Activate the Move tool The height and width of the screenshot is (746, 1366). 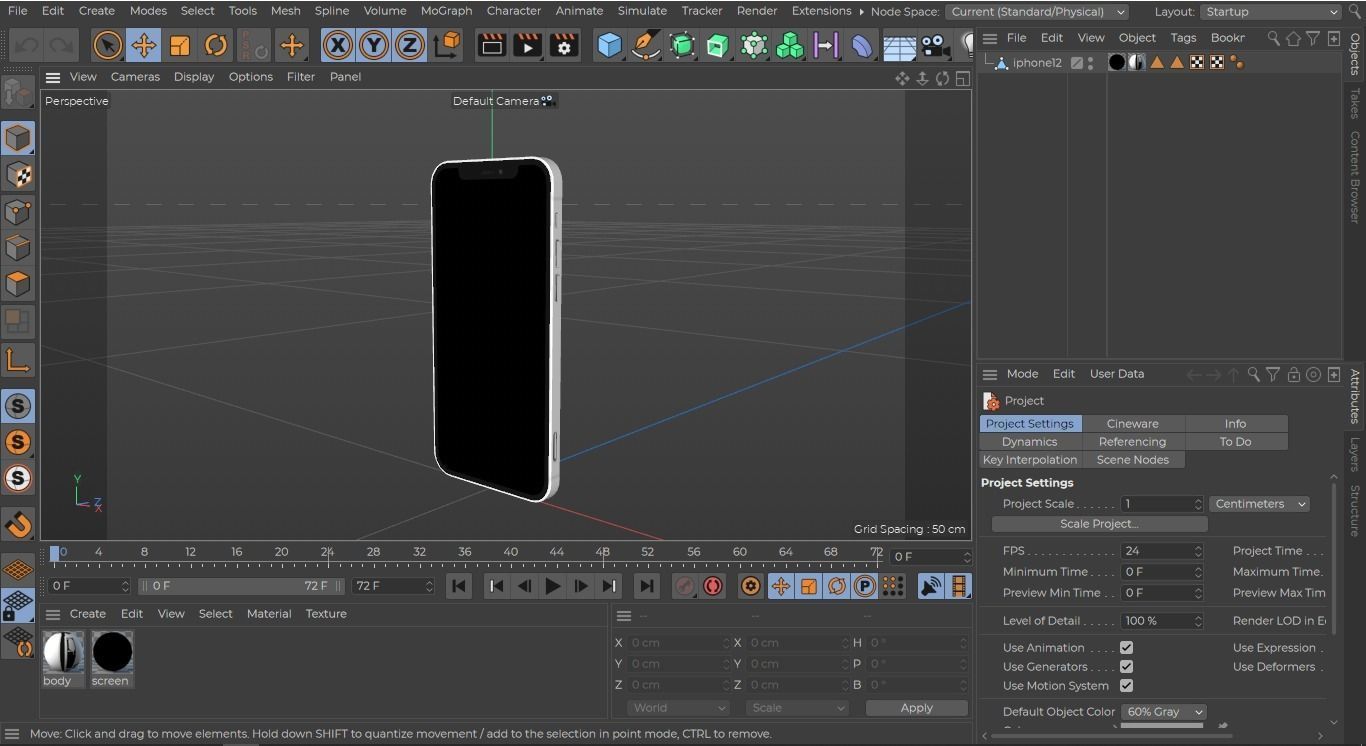point(144,45)
